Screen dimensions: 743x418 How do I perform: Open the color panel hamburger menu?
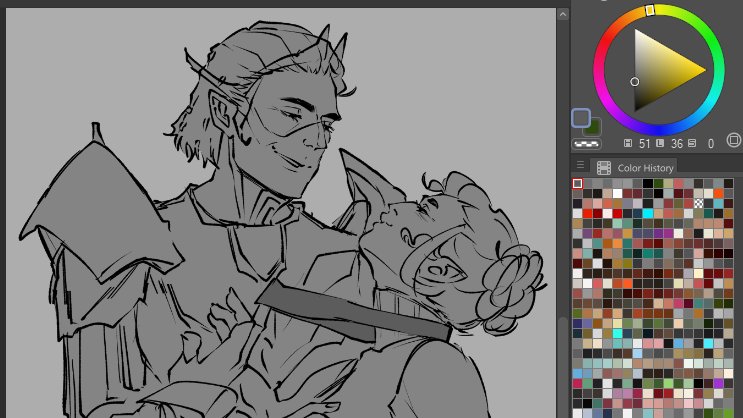tap(580, 165)
